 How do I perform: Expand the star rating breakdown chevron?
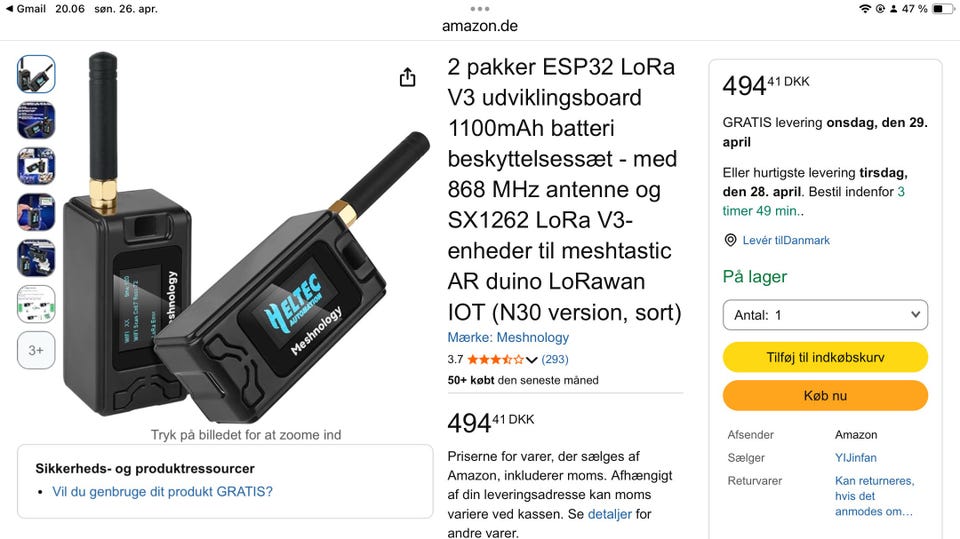532,360
